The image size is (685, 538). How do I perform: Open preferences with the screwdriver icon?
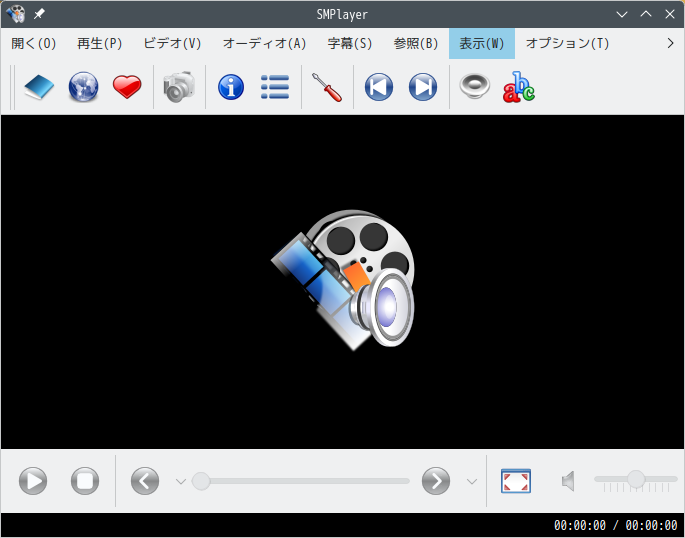tap(327, 87)
